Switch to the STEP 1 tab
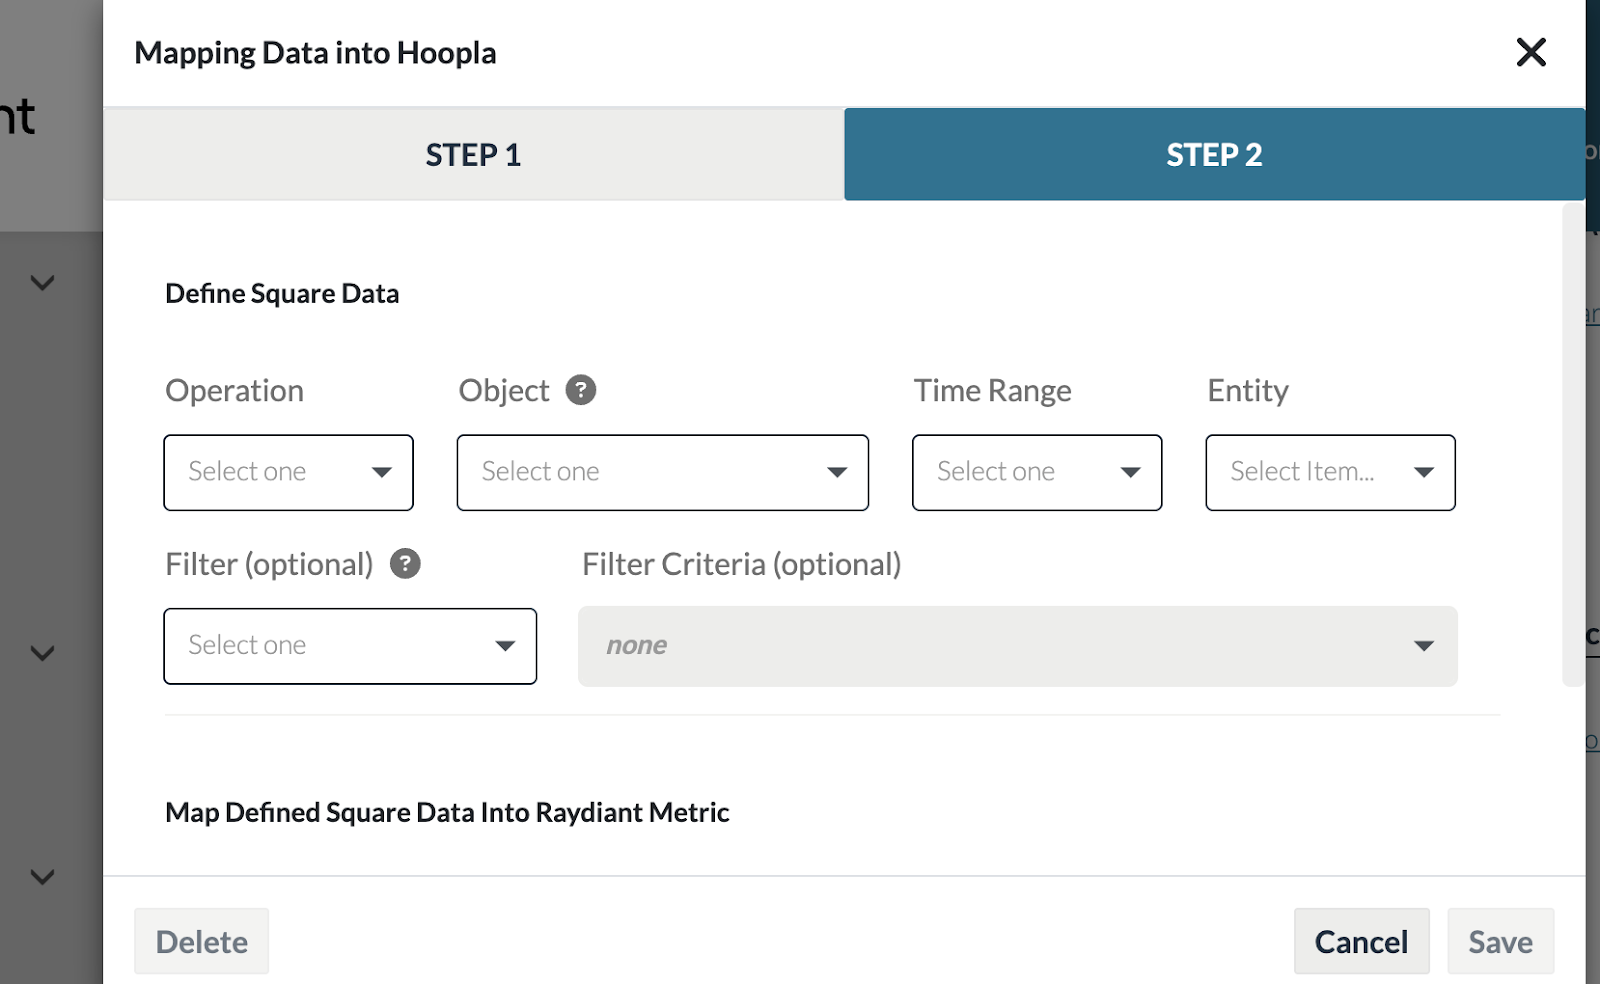This screenshot has width=1600, height=984. 474,155
